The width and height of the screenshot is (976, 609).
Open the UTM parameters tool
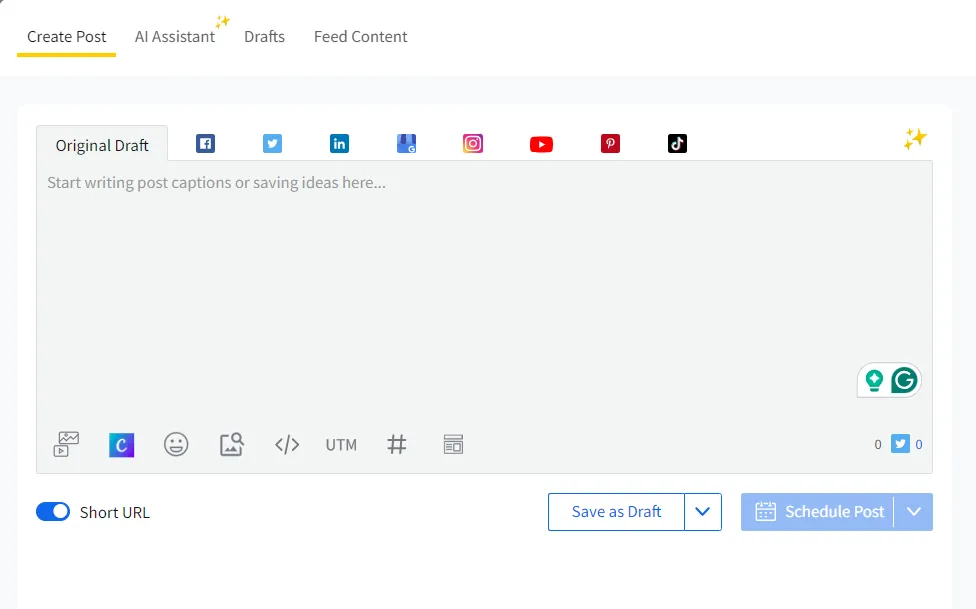coord(340,444)
